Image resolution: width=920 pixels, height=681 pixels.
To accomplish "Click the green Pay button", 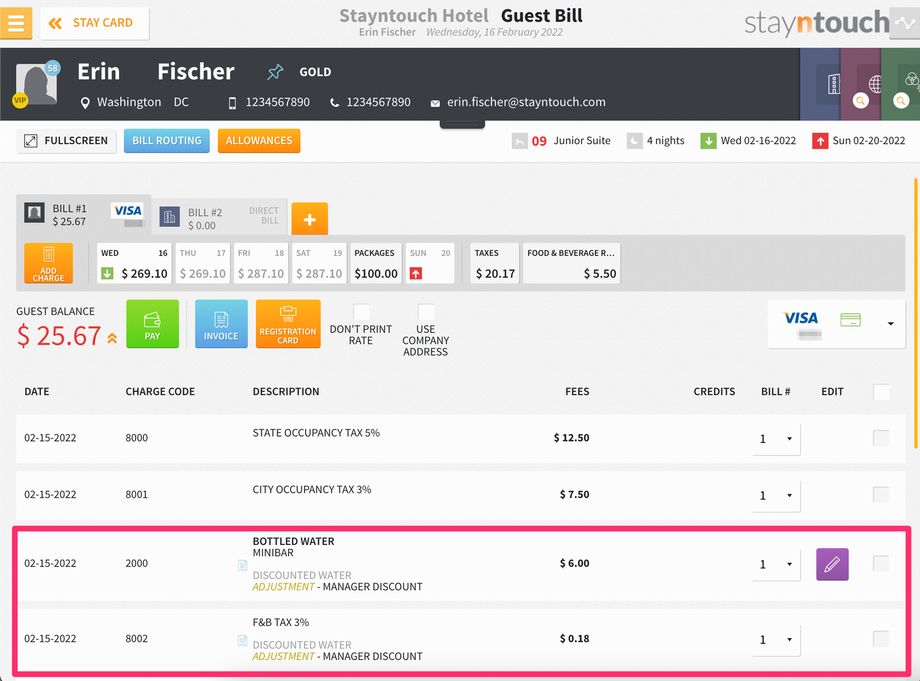I will click(x=153, y=324).
